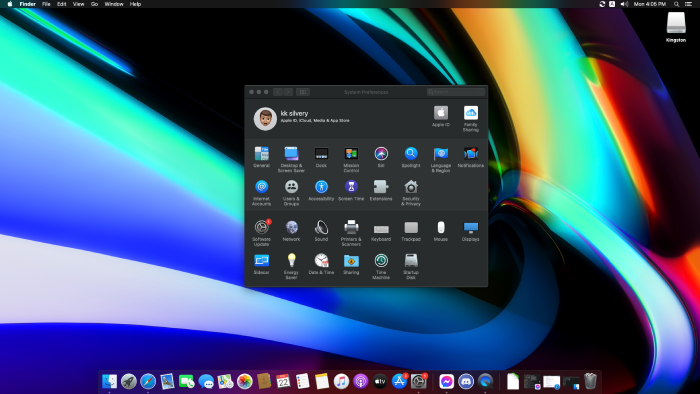
Task: Open the Finder menu
Action: click(27, 4)
